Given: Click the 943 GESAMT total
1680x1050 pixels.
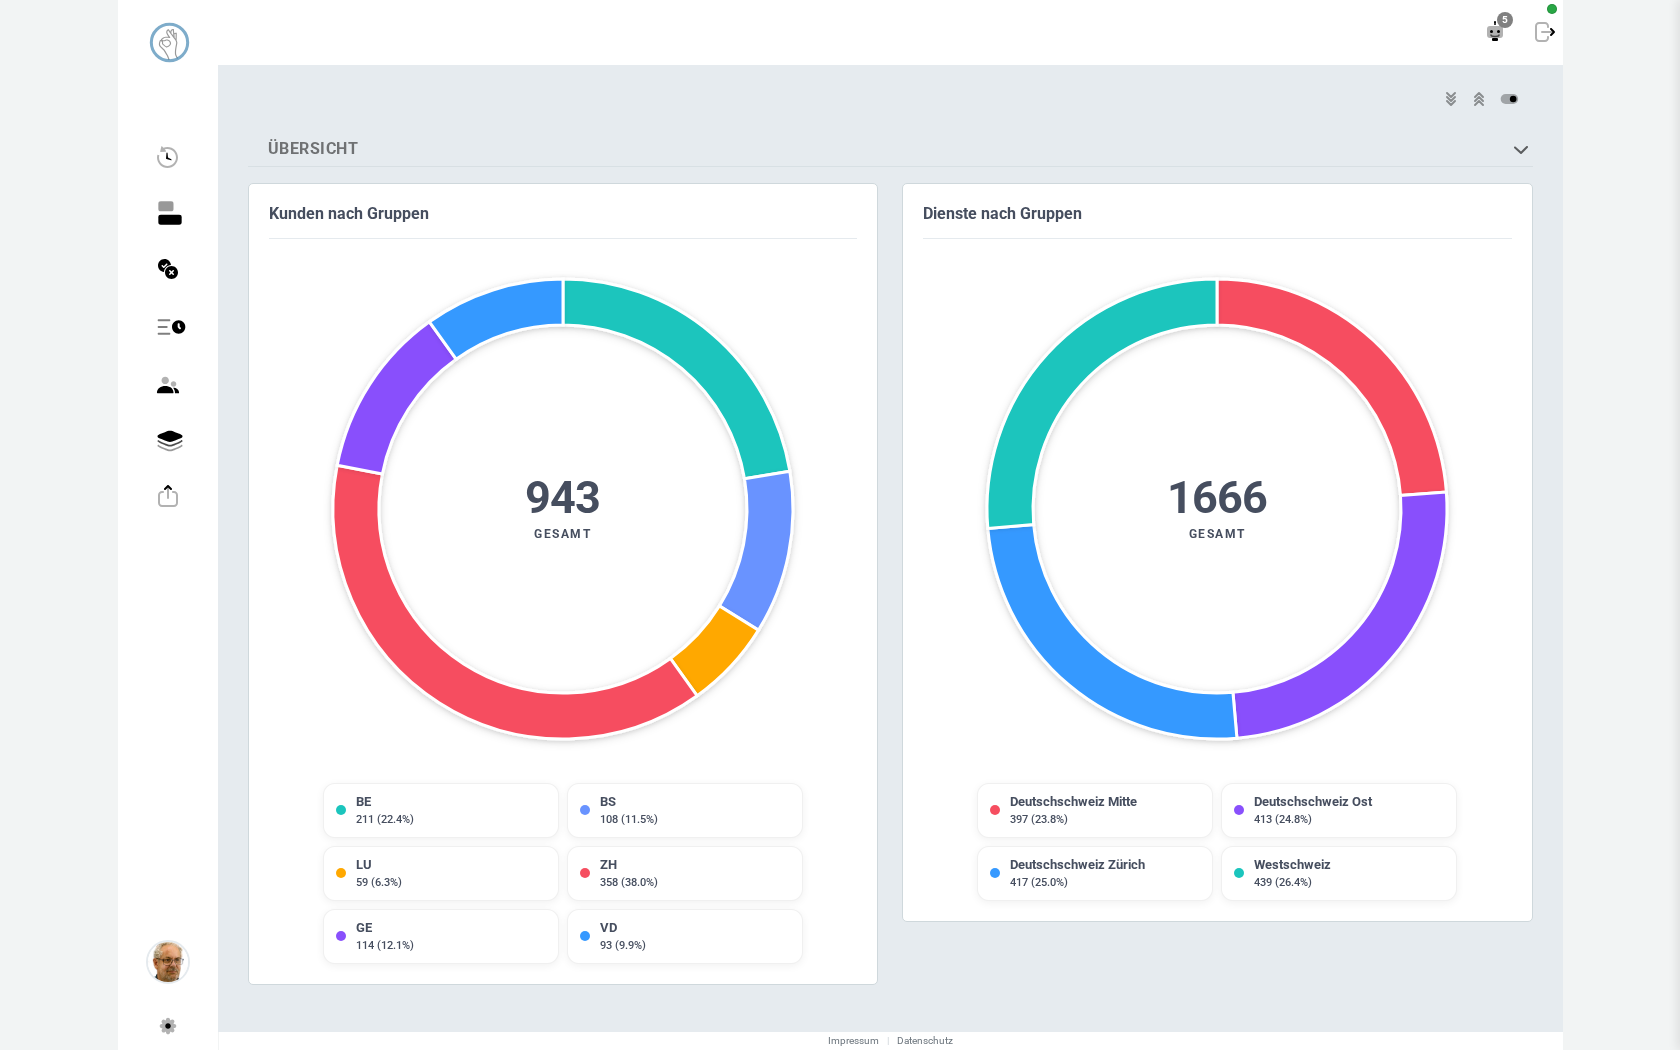Looking at the screenshot, I should [x=563, y=508].
